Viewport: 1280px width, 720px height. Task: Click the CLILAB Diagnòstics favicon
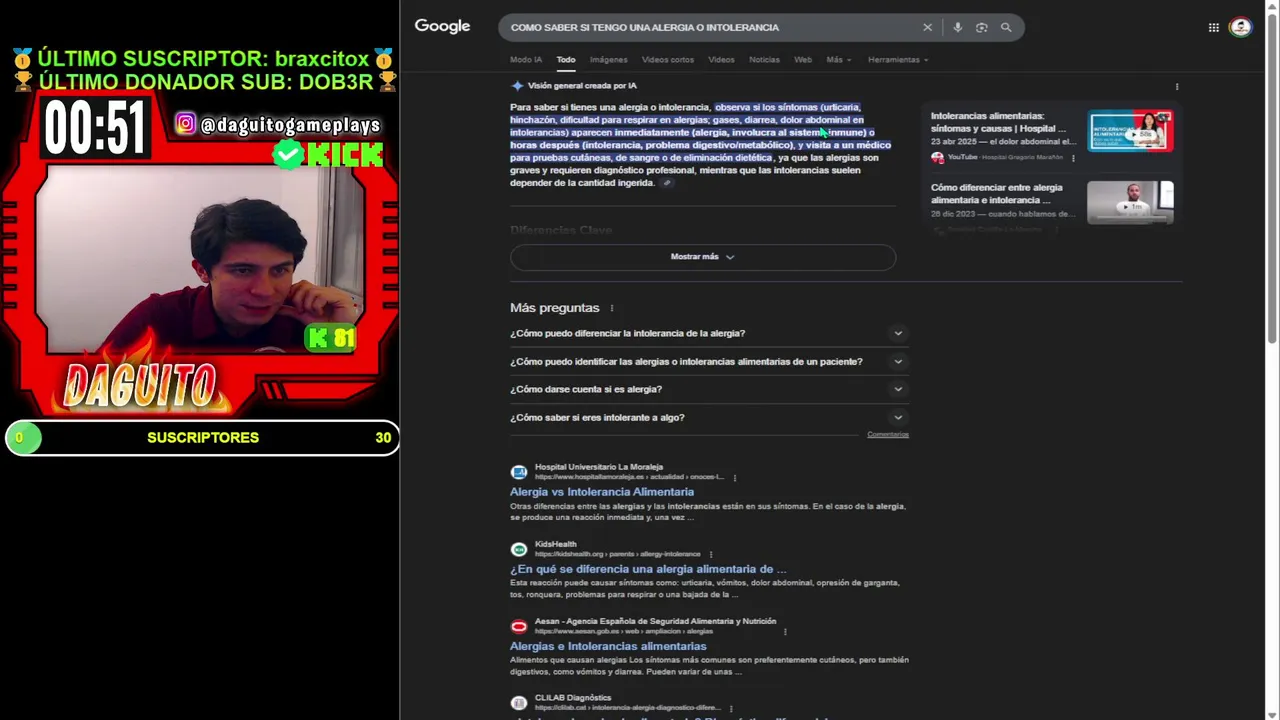pos(518,703)
